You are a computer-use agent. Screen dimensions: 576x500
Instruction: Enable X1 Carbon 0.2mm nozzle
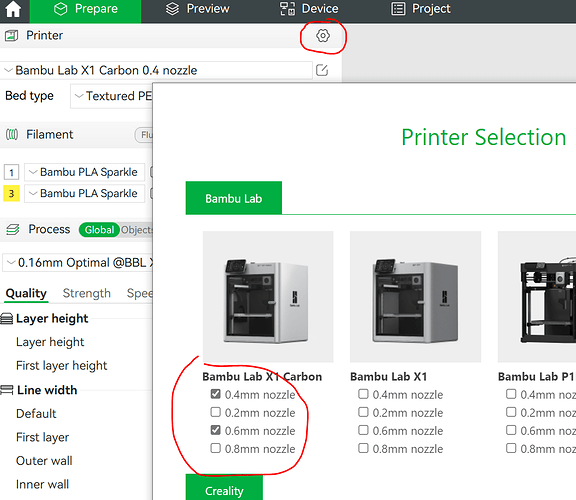(216, 412)
